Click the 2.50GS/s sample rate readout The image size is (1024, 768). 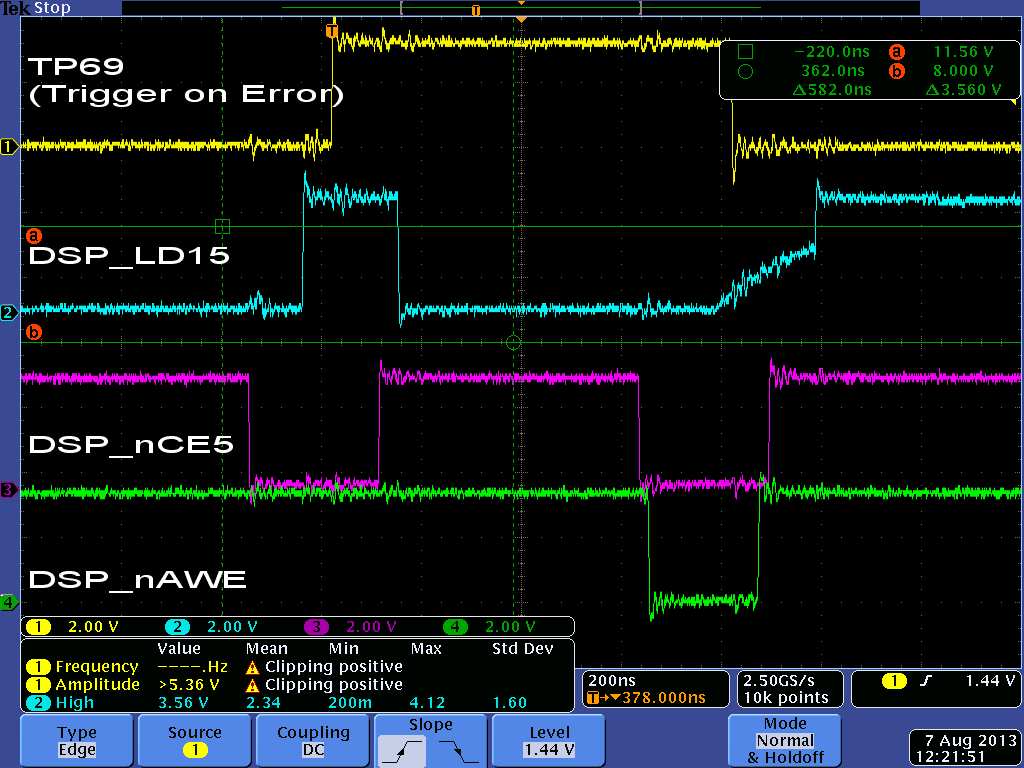click(x=778, y=680)
